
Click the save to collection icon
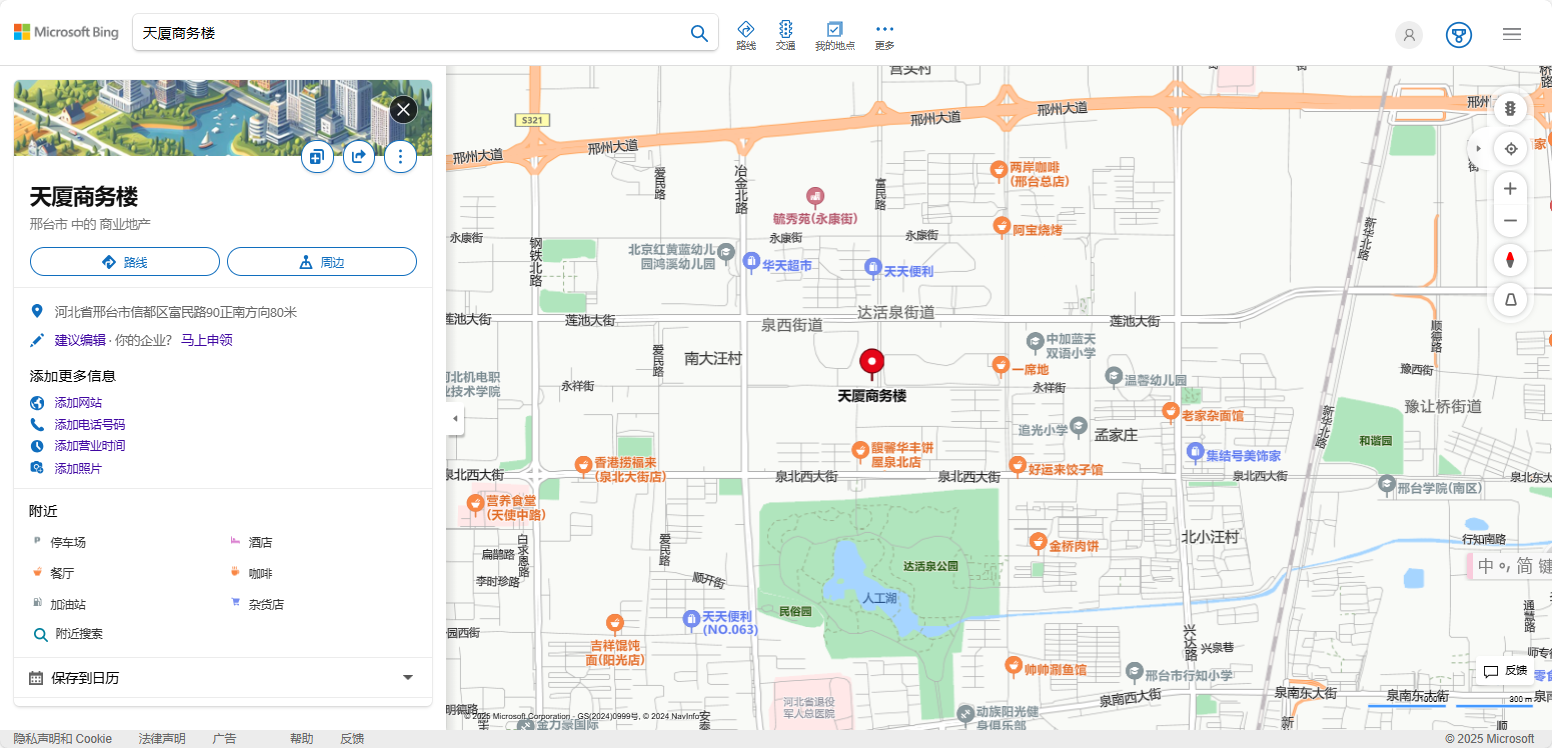pos(317,156)
